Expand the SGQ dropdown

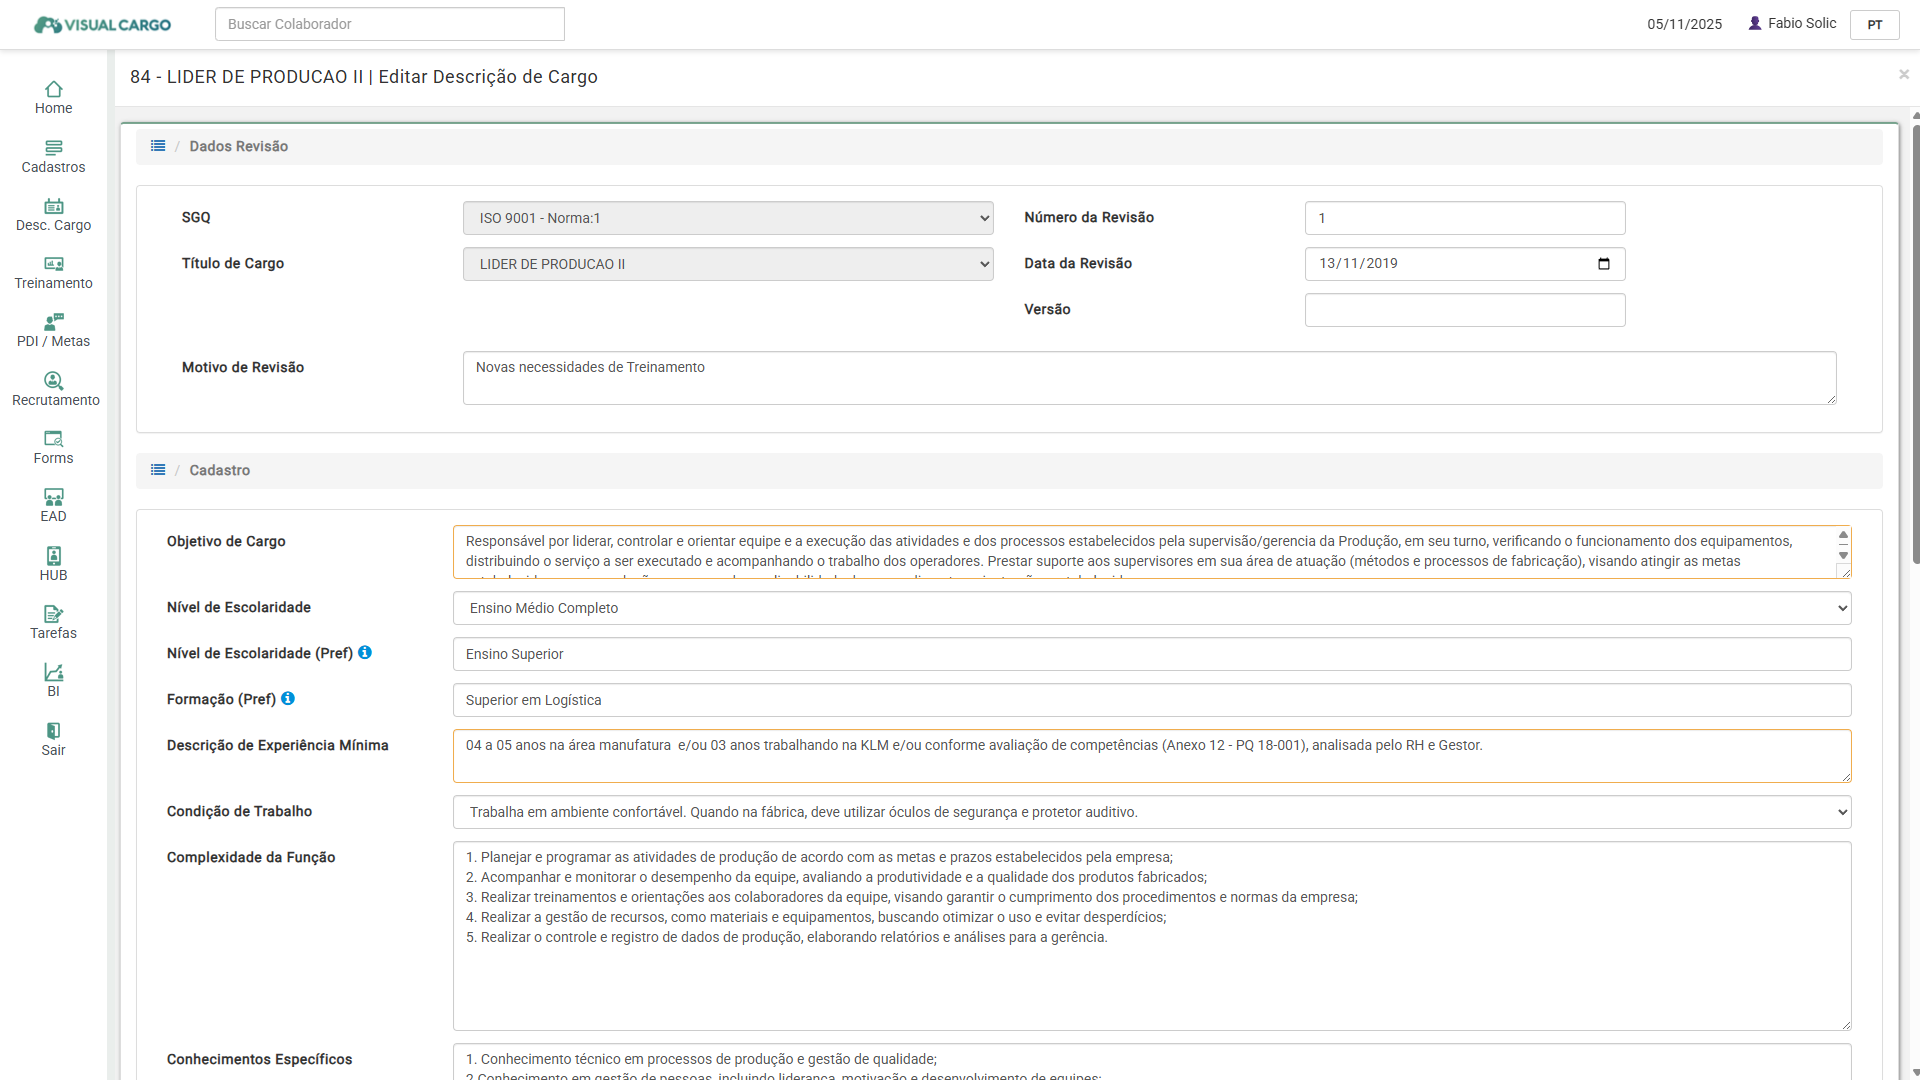click(727, 218)
